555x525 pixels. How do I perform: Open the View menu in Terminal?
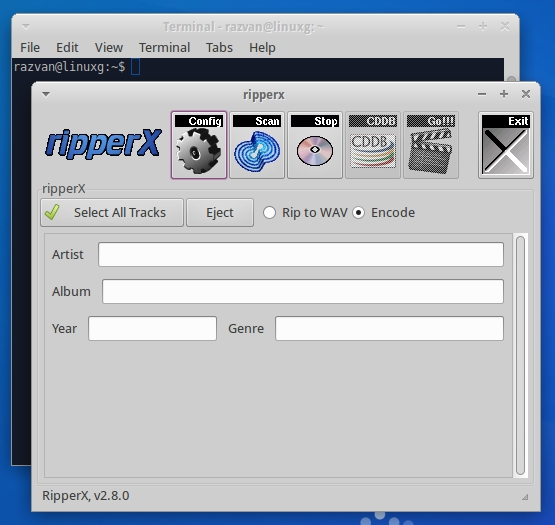(109, 47)
